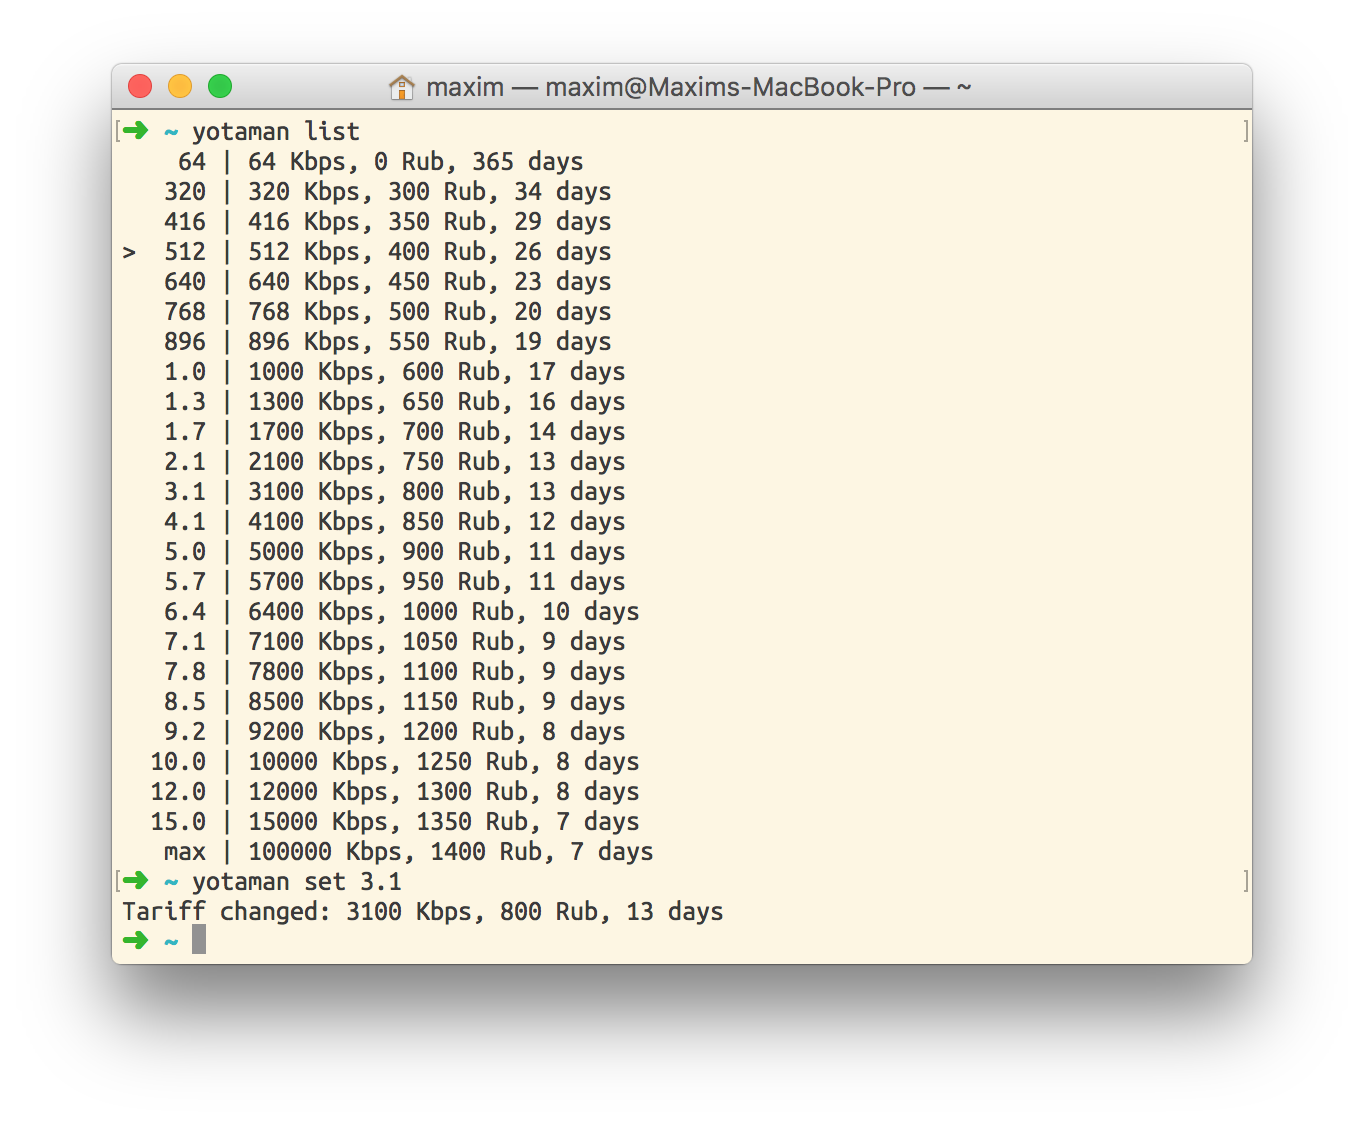Click the 'Tariff changed: 3100 Kbps' output line

422,911
